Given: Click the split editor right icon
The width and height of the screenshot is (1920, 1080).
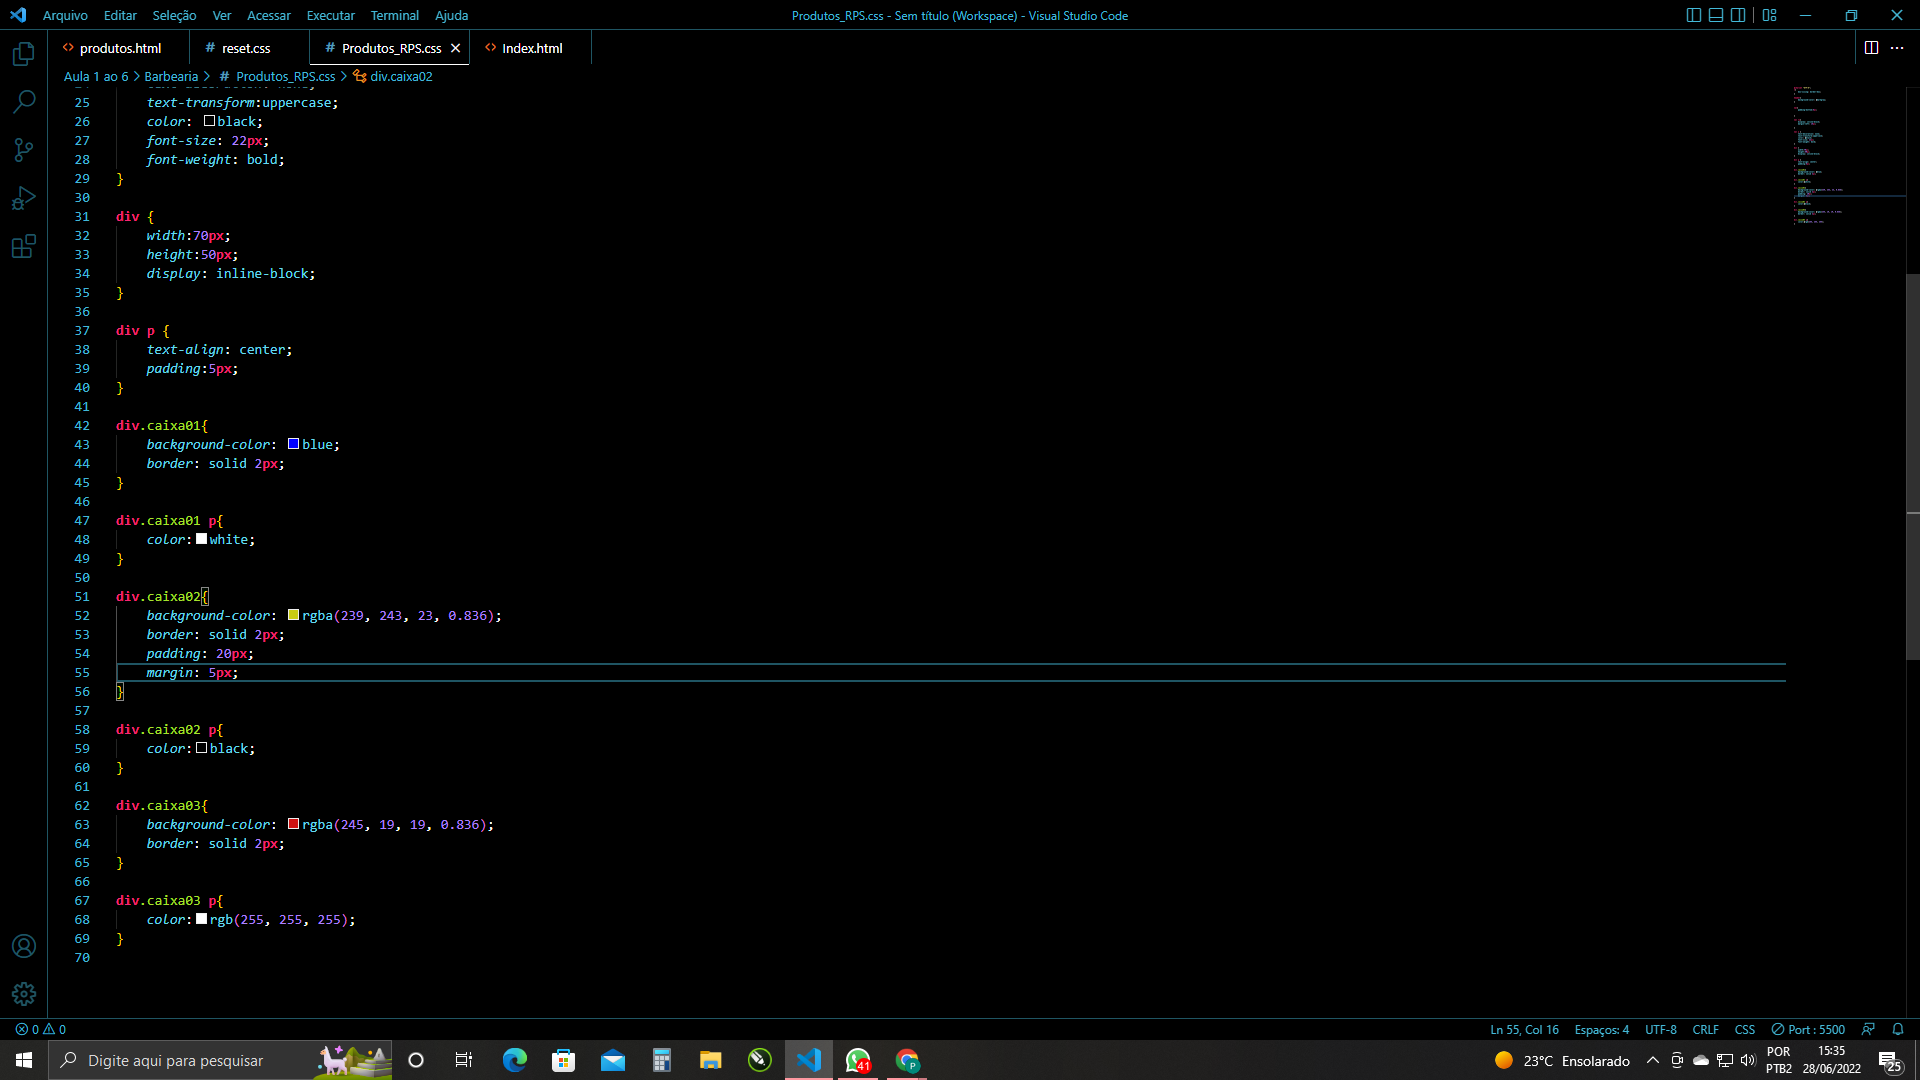Looking at the screenshot, I should [1871, 47].
